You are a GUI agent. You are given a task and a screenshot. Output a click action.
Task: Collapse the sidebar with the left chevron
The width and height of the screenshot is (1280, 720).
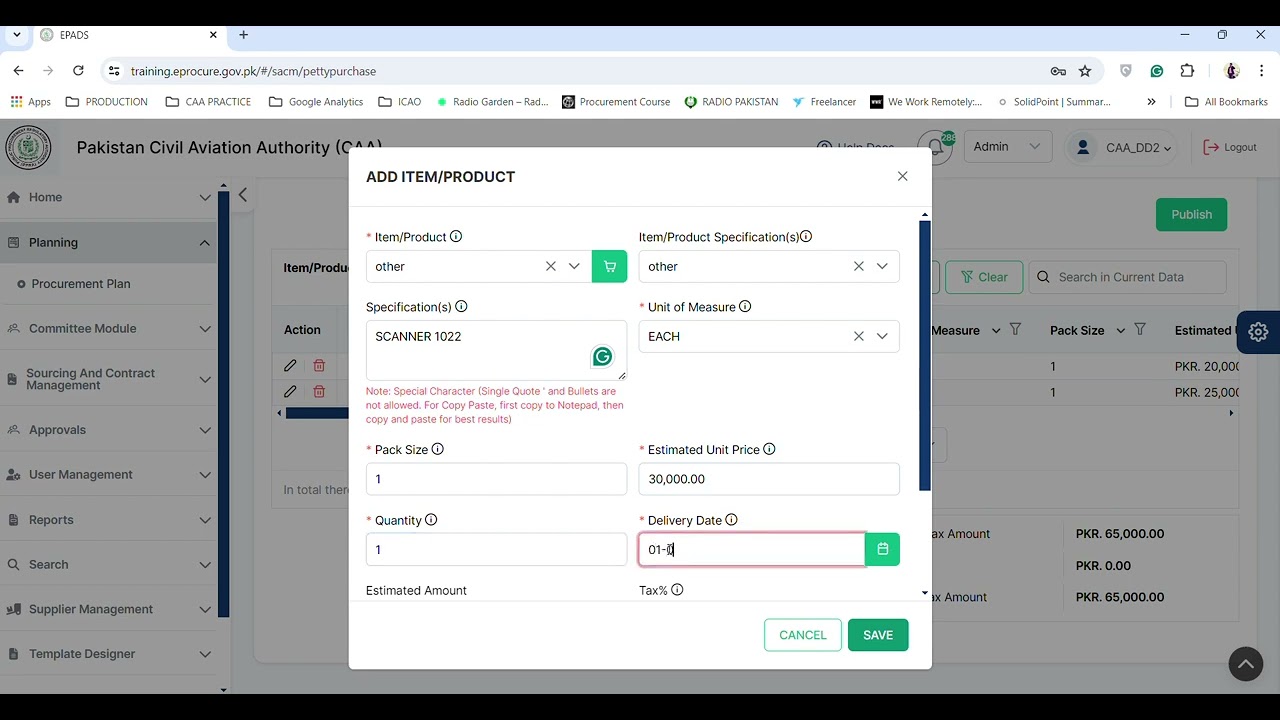(x=242, y=195)
